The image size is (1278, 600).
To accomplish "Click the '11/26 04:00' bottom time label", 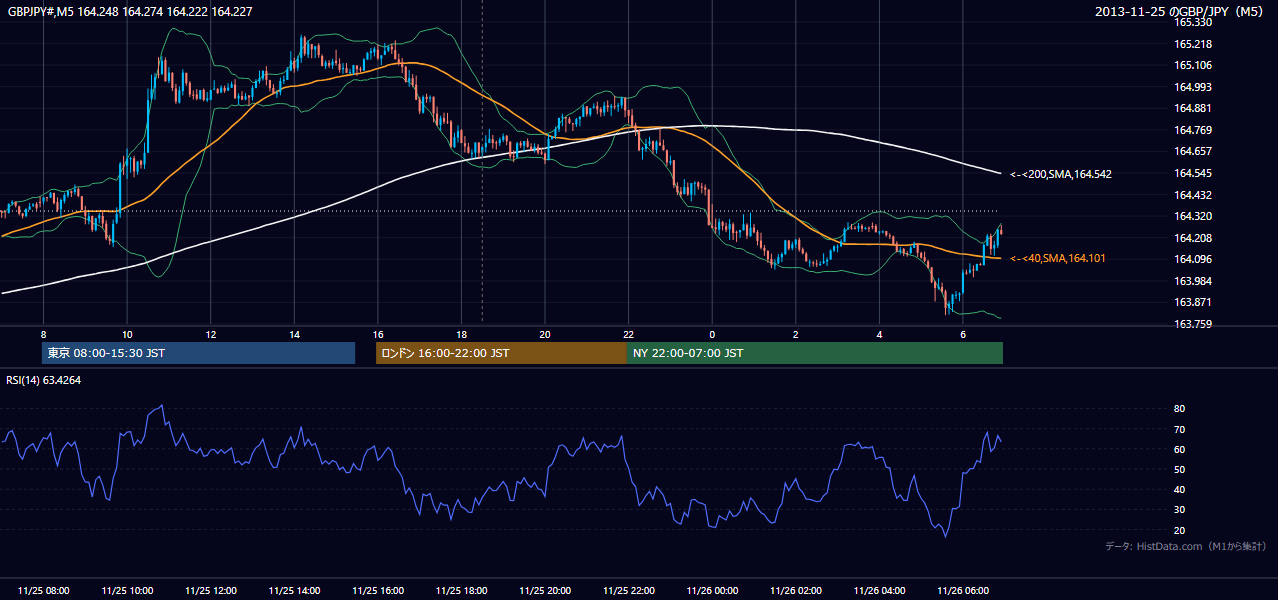I will [x=879, y=591].
